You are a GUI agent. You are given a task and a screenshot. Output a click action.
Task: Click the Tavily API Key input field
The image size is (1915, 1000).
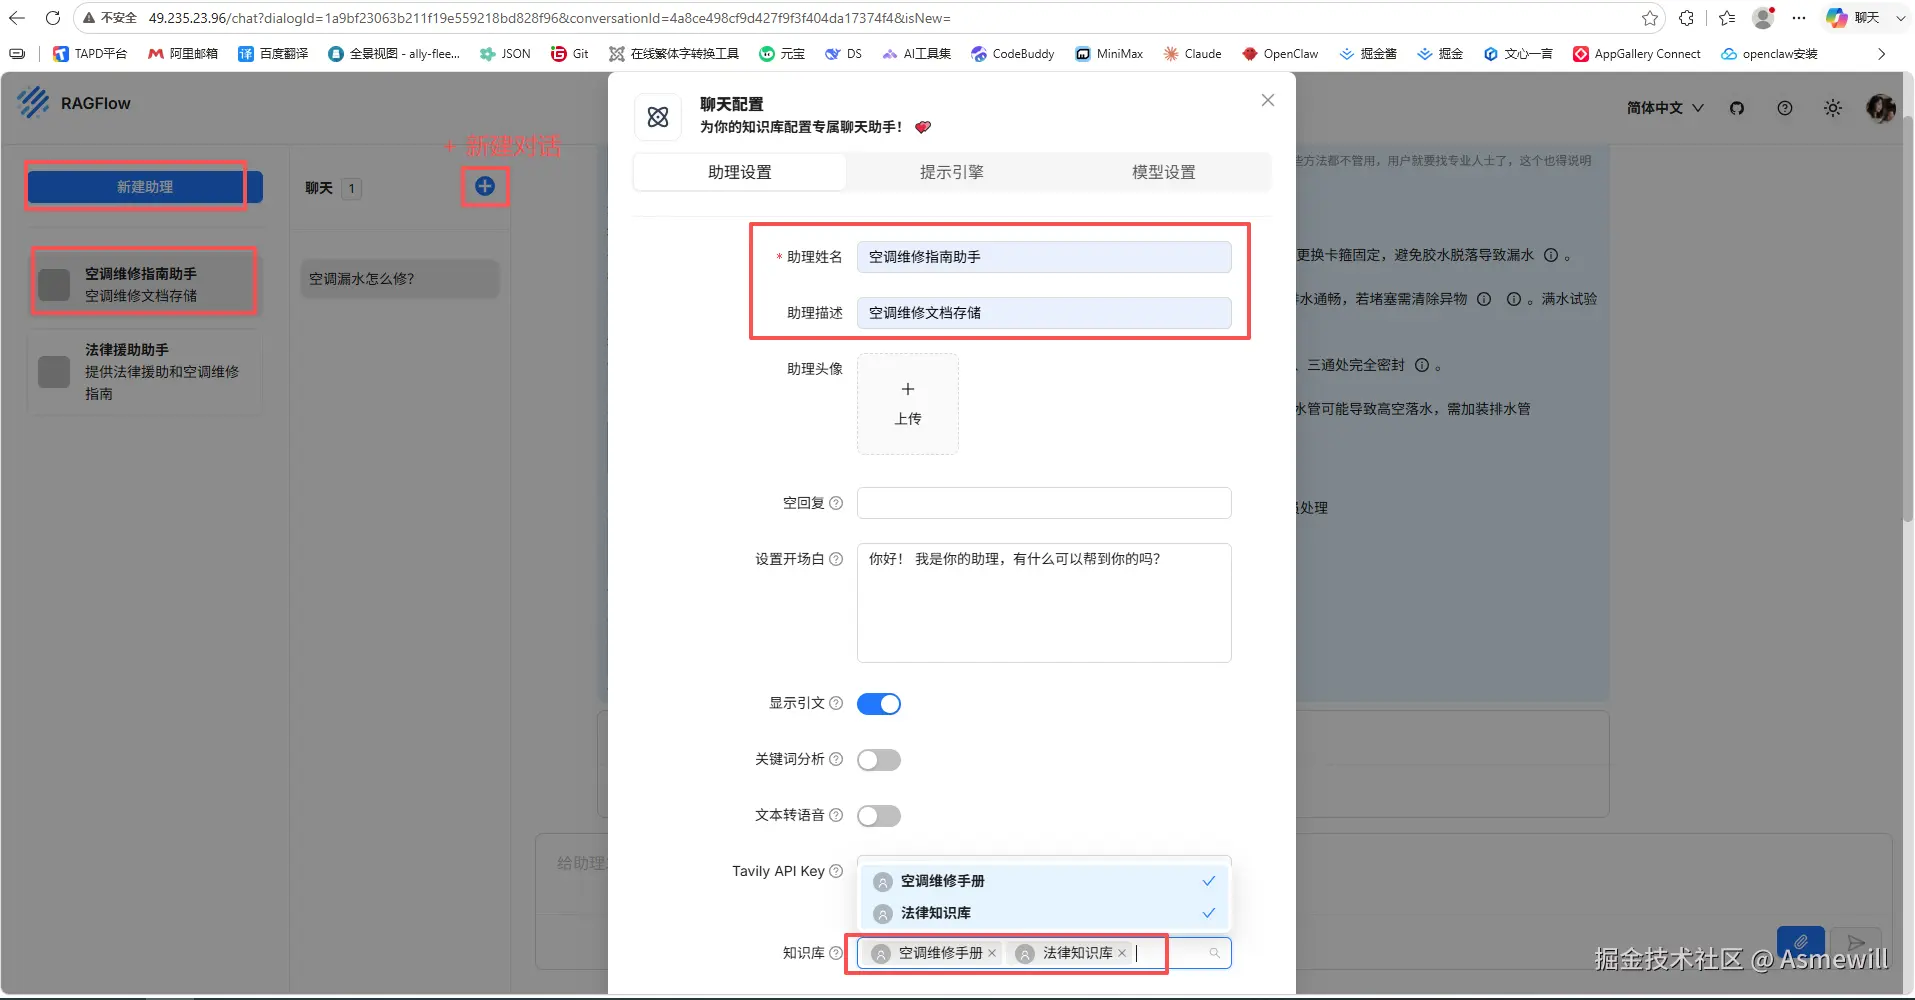click(x=1044, y=860)
